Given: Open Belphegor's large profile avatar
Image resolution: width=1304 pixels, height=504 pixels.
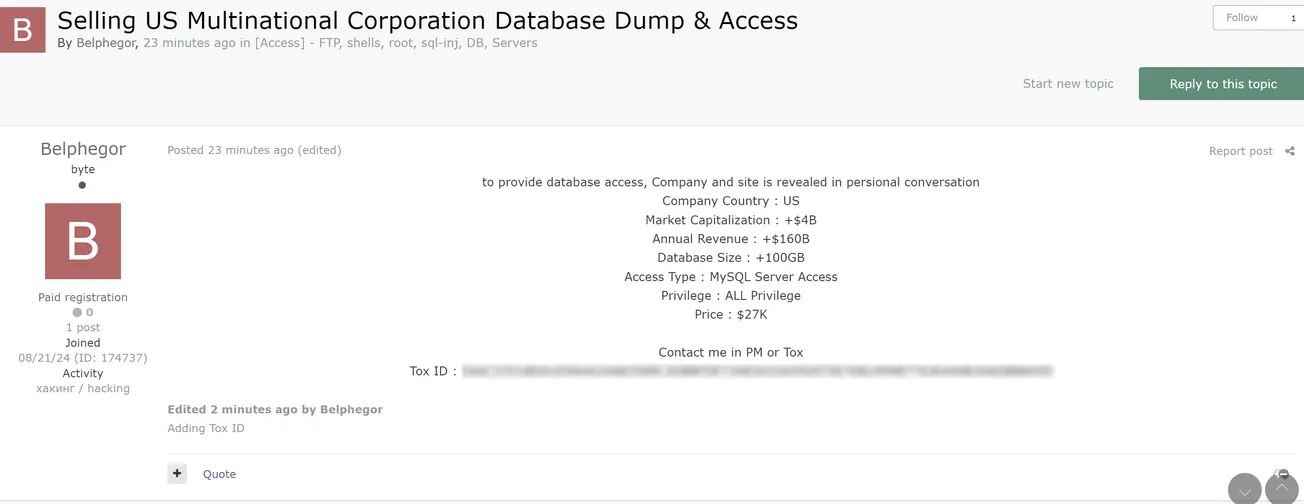Looking at the screenshot, I should point(83,241).
